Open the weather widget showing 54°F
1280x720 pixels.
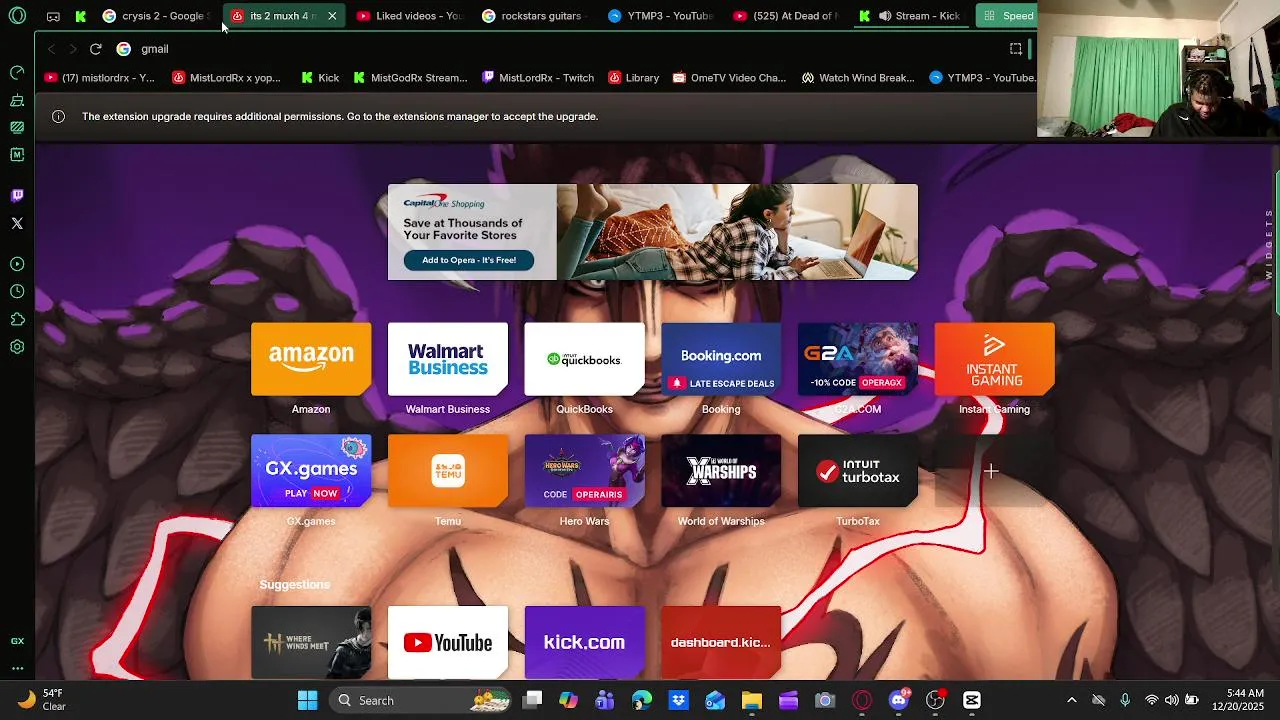click(x=42, y=700)
